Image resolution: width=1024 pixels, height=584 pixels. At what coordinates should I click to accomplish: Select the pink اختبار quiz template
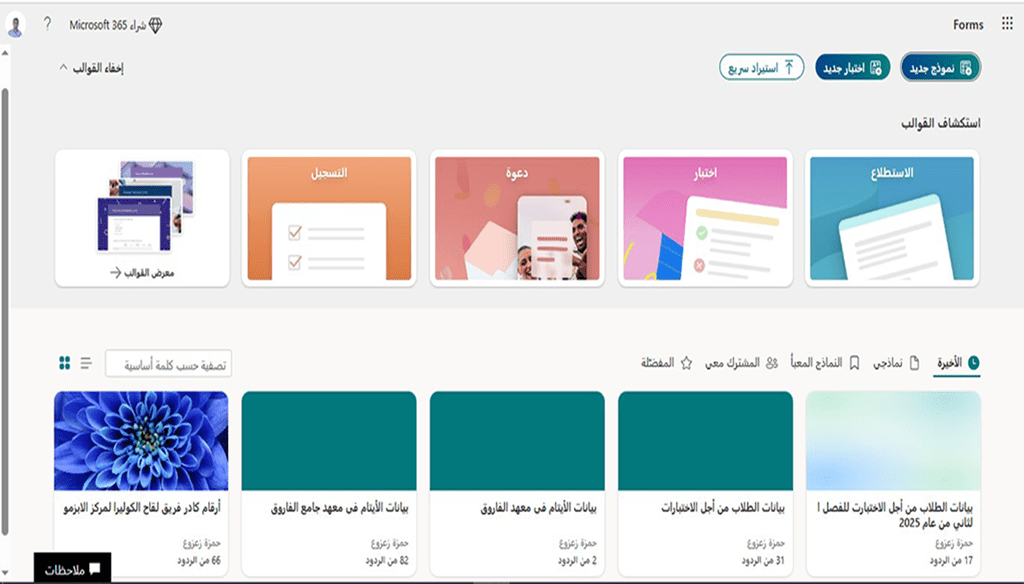tap(705, 218)
